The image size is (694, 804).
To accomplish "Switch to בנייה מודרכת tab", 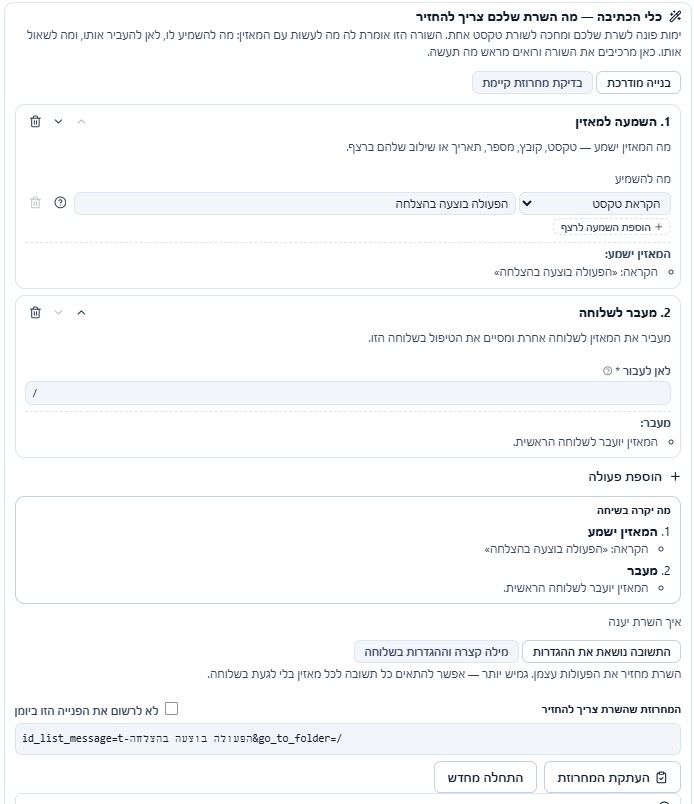I will (x=638, y=83).
